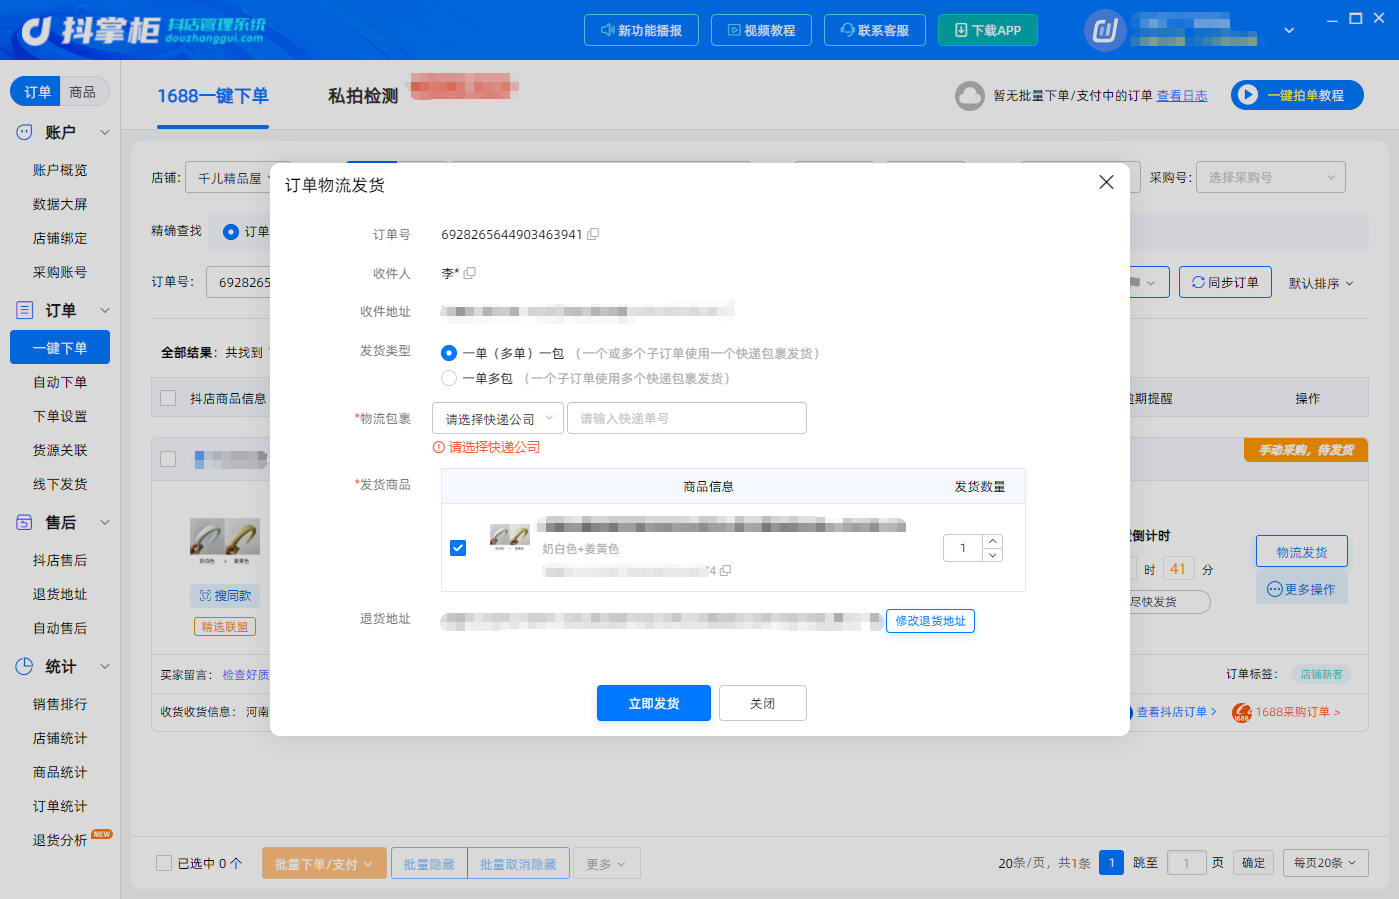
Task: Close the 订单物流发货 dialog with X
Action: pos(1106,182)
